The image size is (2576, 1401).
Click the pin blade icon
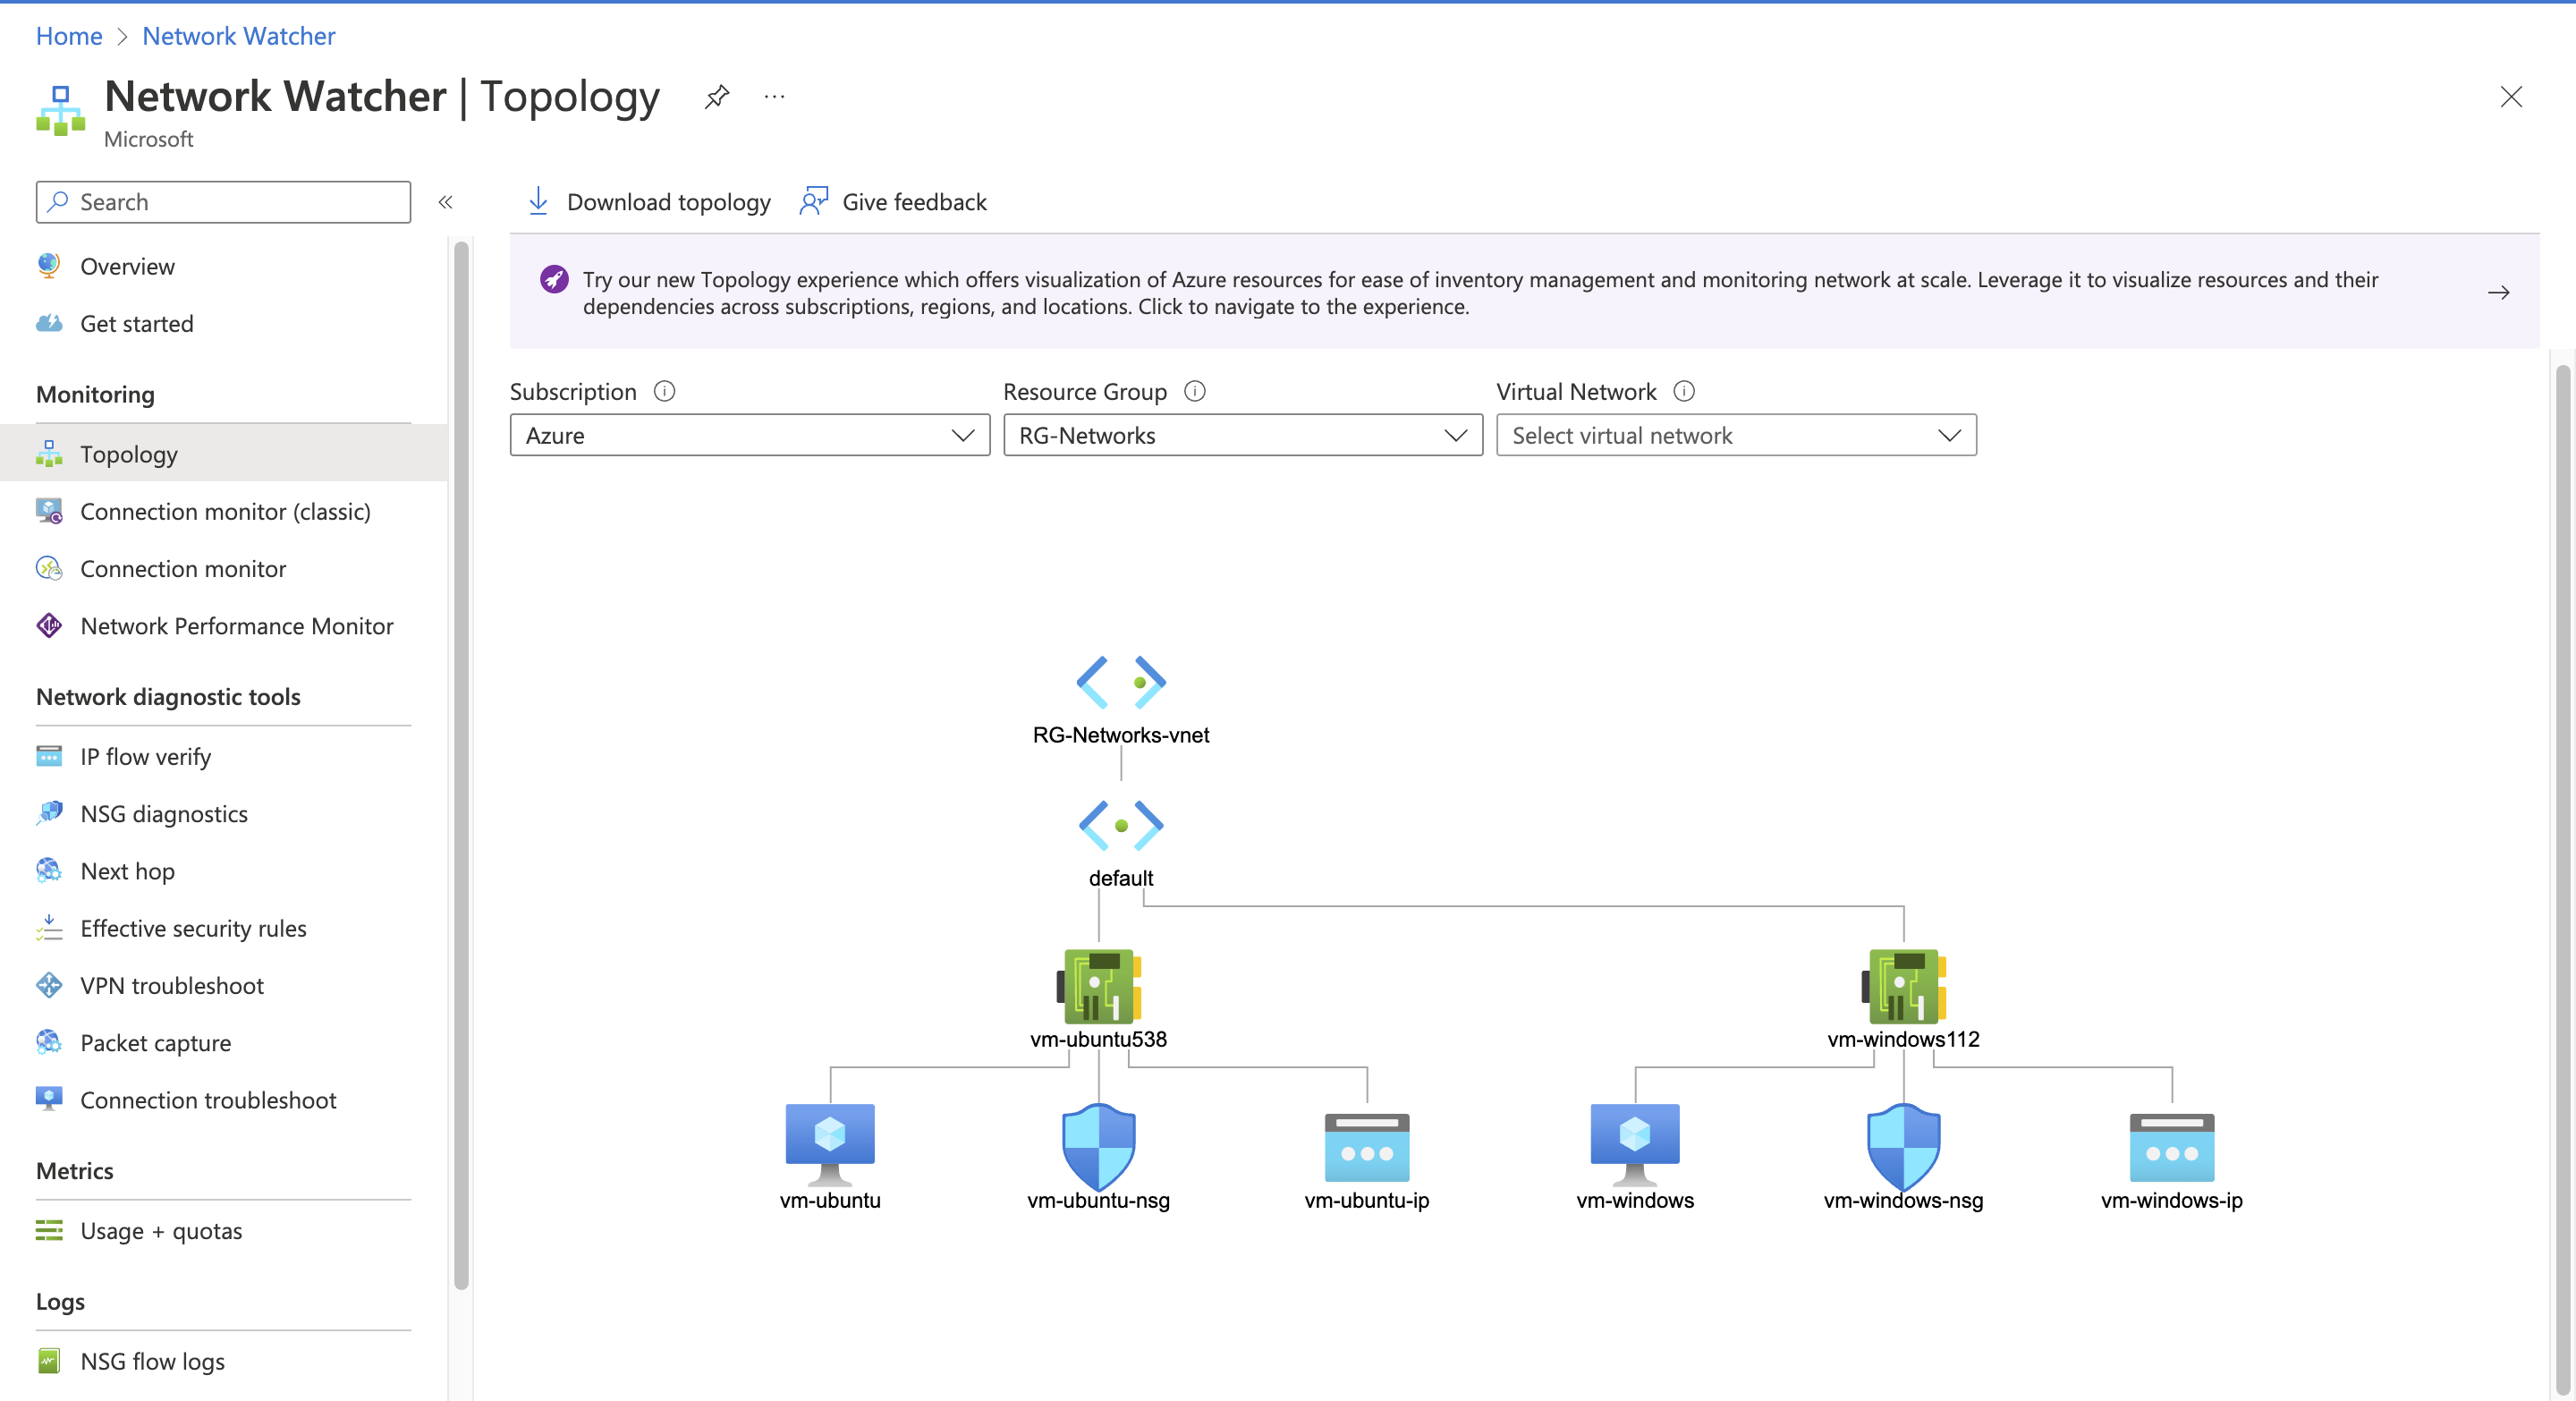[x=717, y=96]
